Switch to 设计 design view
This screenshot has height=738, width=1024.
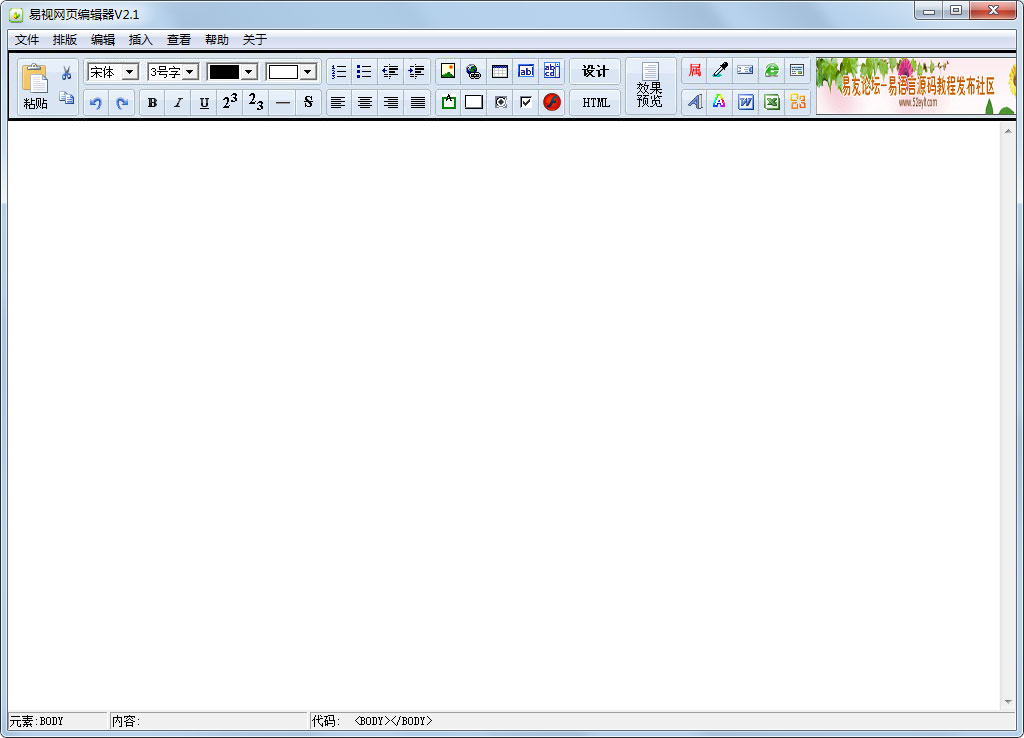point(595,71)
